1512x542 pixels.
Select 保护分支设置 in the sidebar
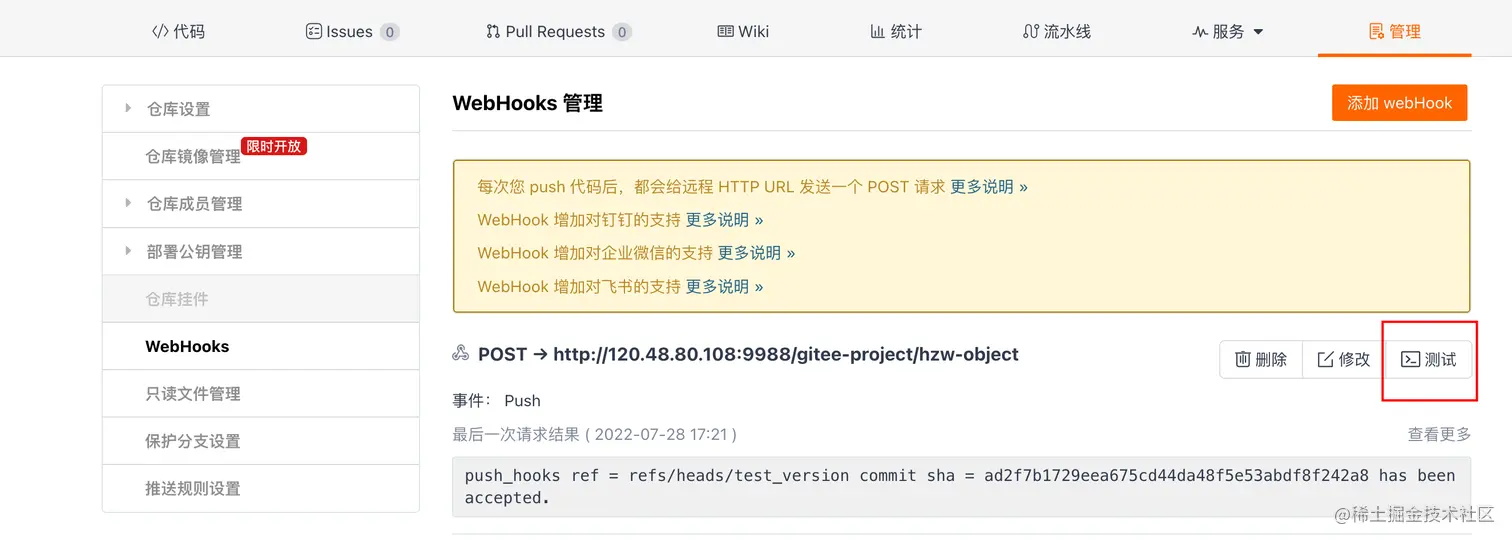click(193, 441)
